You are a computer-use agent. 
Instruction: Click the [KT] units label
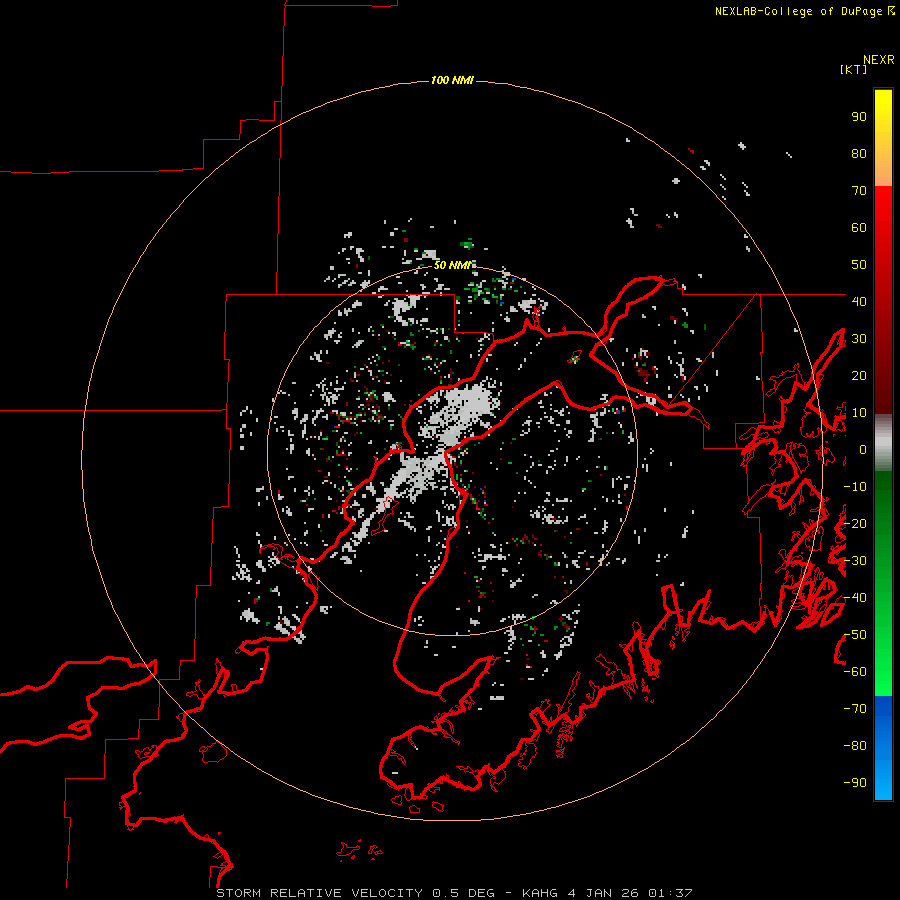[854, 69]
